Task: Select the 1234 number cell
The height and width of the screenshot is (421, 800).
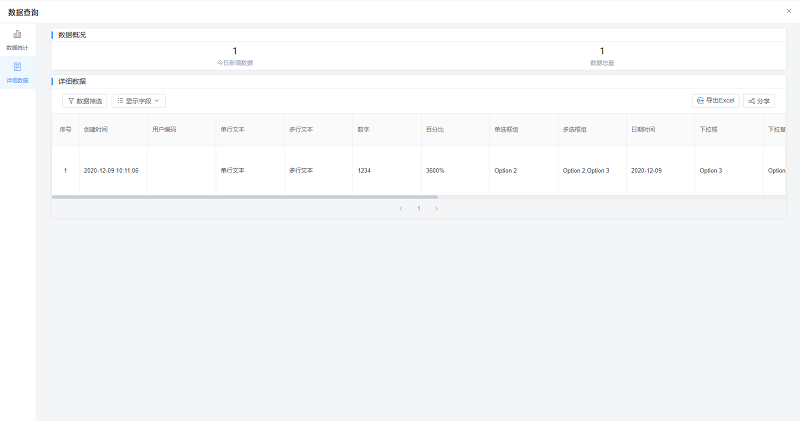Action: 363,171
